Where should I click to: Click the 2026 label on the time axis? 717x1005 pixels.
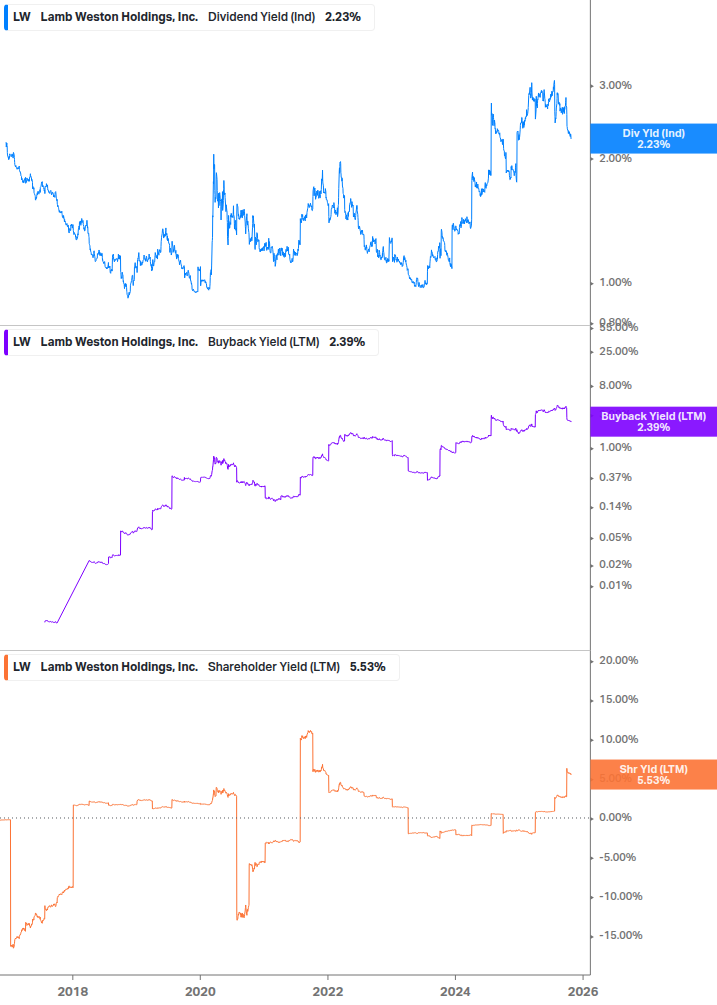(x=583, y=990)
